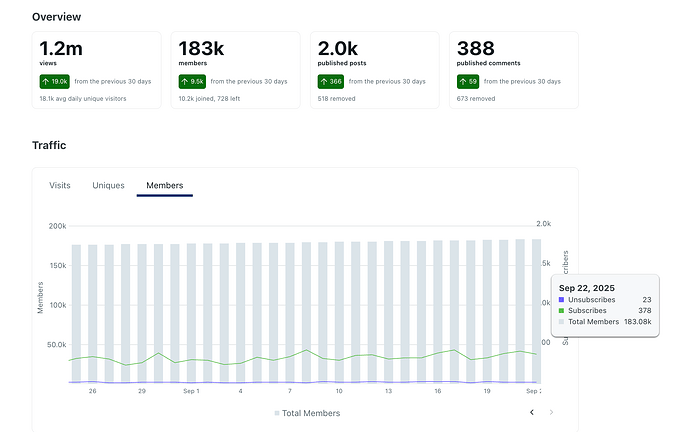Toggle the Total Members legend item
Screen dimensions: 690x432
(307, 413)
